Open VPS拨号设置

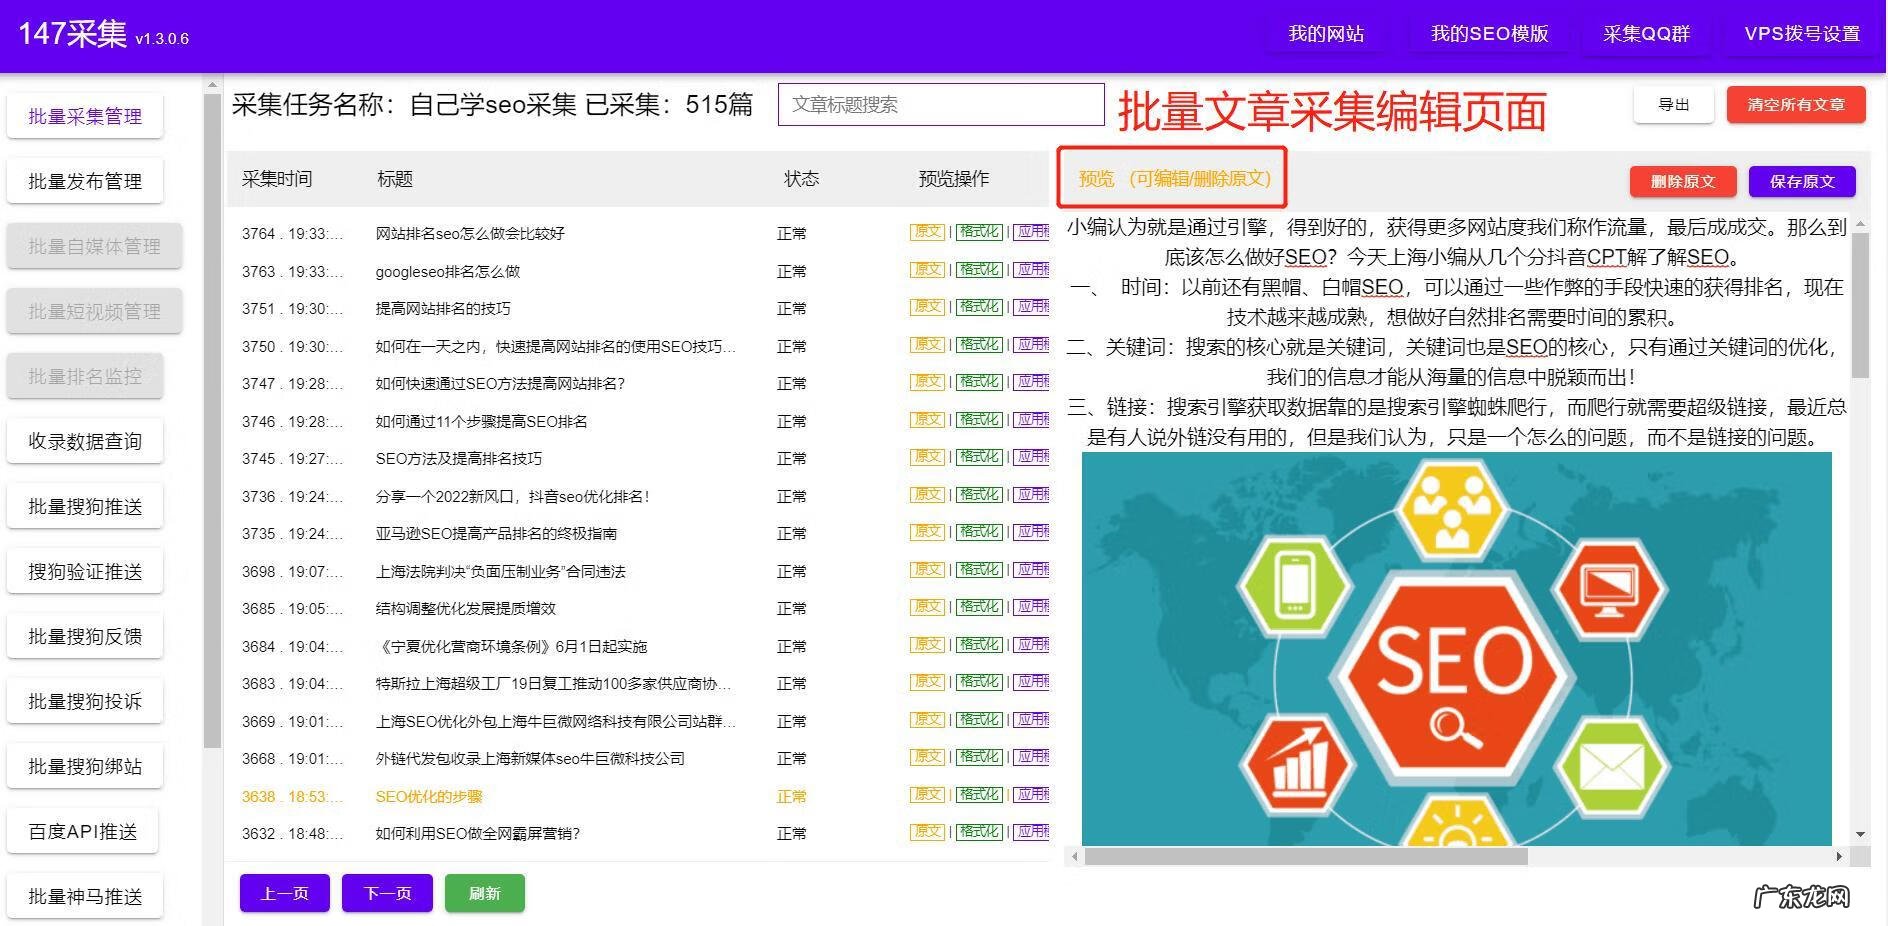(x=1800, y=33)
